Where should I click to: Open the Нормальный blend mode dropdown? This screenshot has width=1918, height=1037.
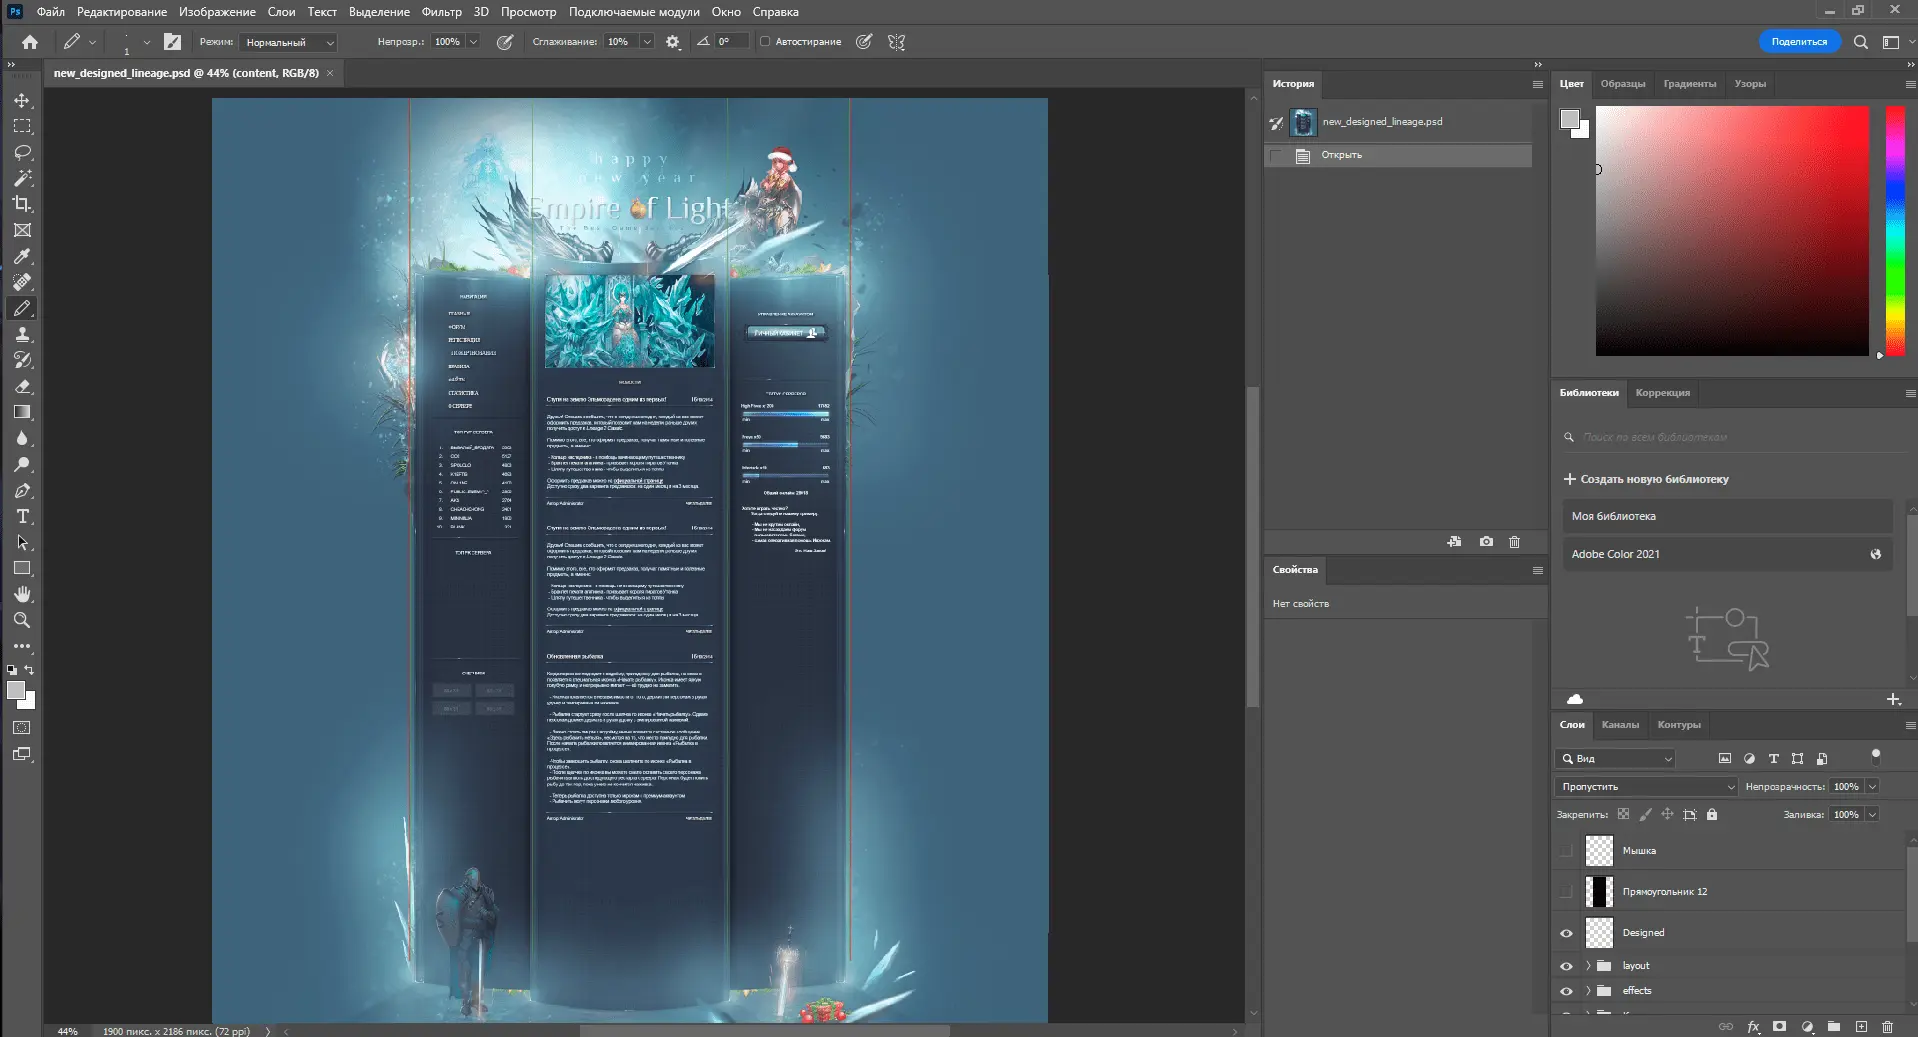(x=290, y=42)
